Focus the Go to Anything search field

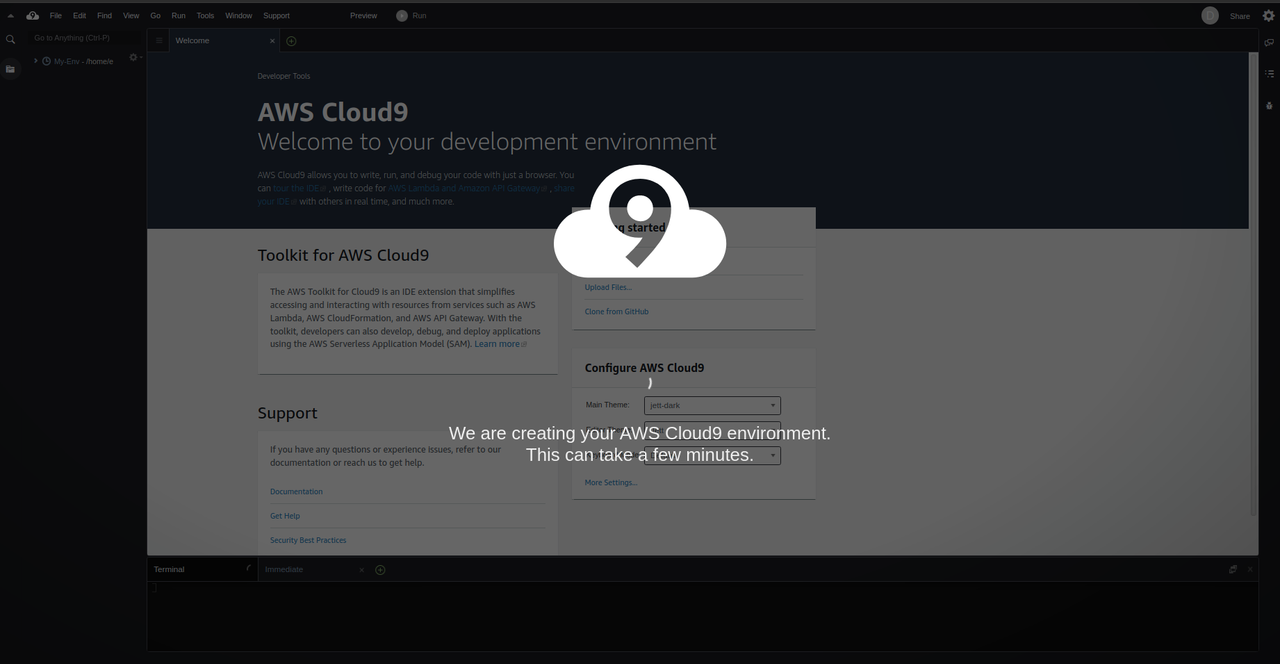[85, 38]
